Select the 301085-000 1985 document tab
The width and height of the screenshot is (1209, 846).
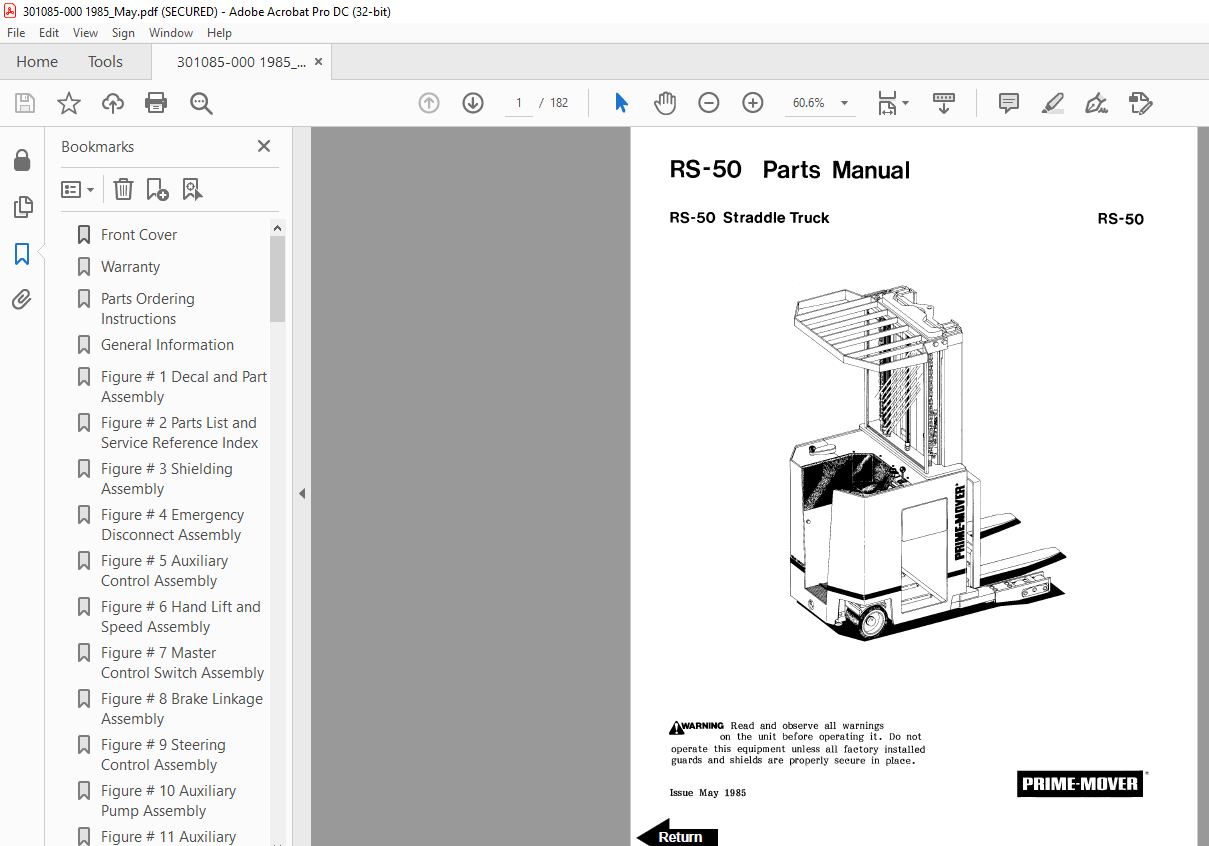click(x=241, y=62)
